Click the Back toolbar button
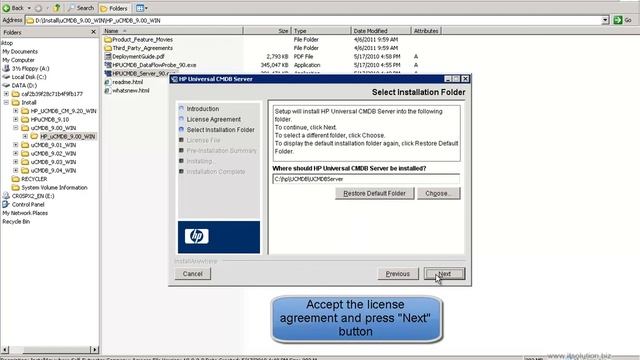Image resolution: width=640 pixels, height=360 pixels. [x=13, y=8]
